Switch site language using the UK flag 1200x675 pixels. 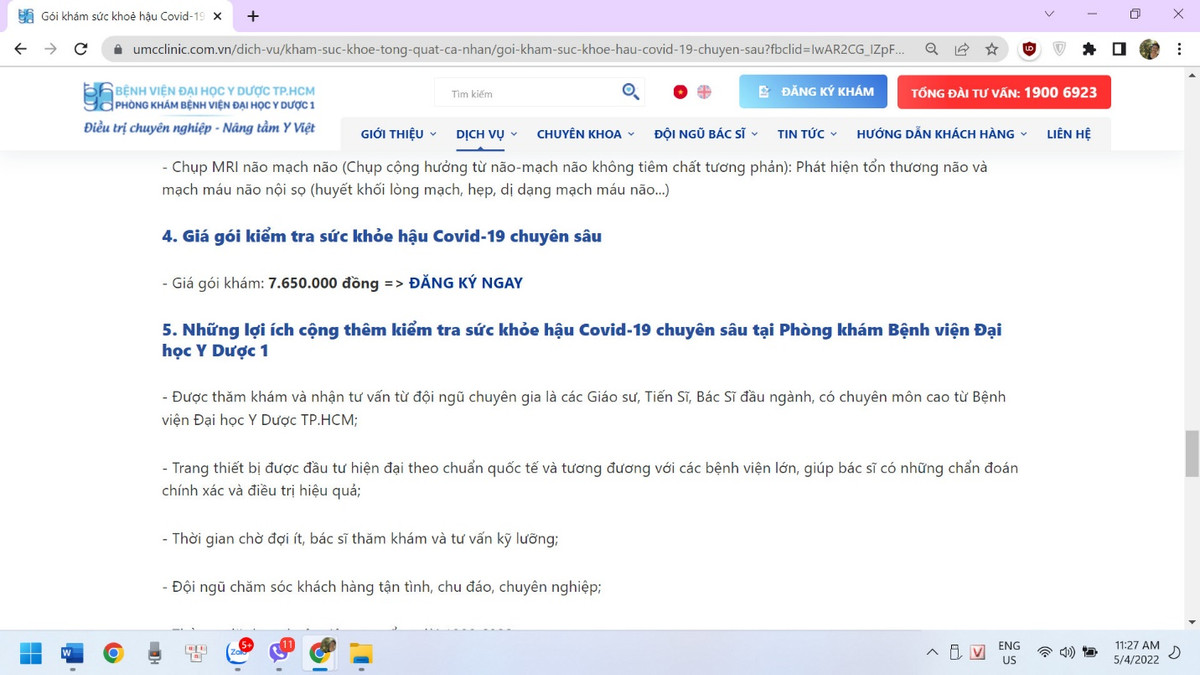click(x=703, y=91)
